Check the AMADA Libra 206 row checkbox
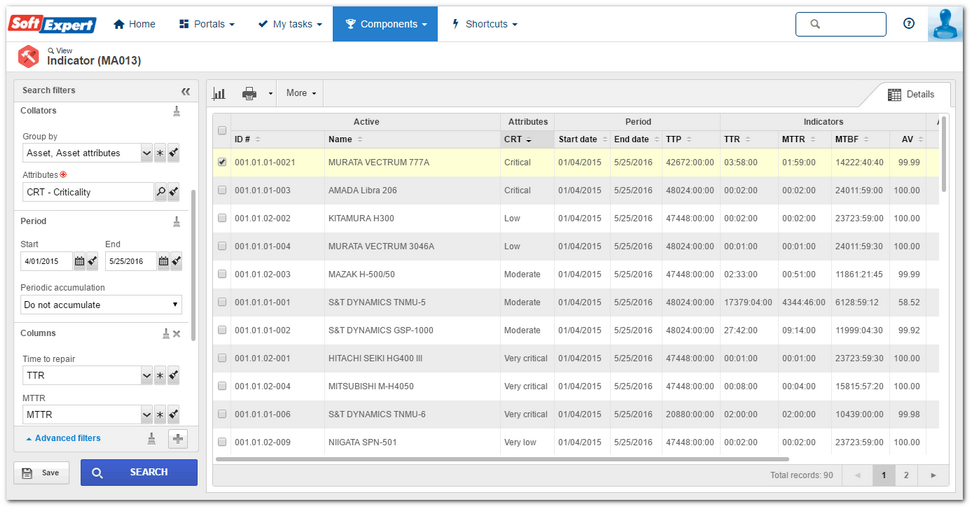The height and width of the screenshot is (507, 970). tap(222, 190)
